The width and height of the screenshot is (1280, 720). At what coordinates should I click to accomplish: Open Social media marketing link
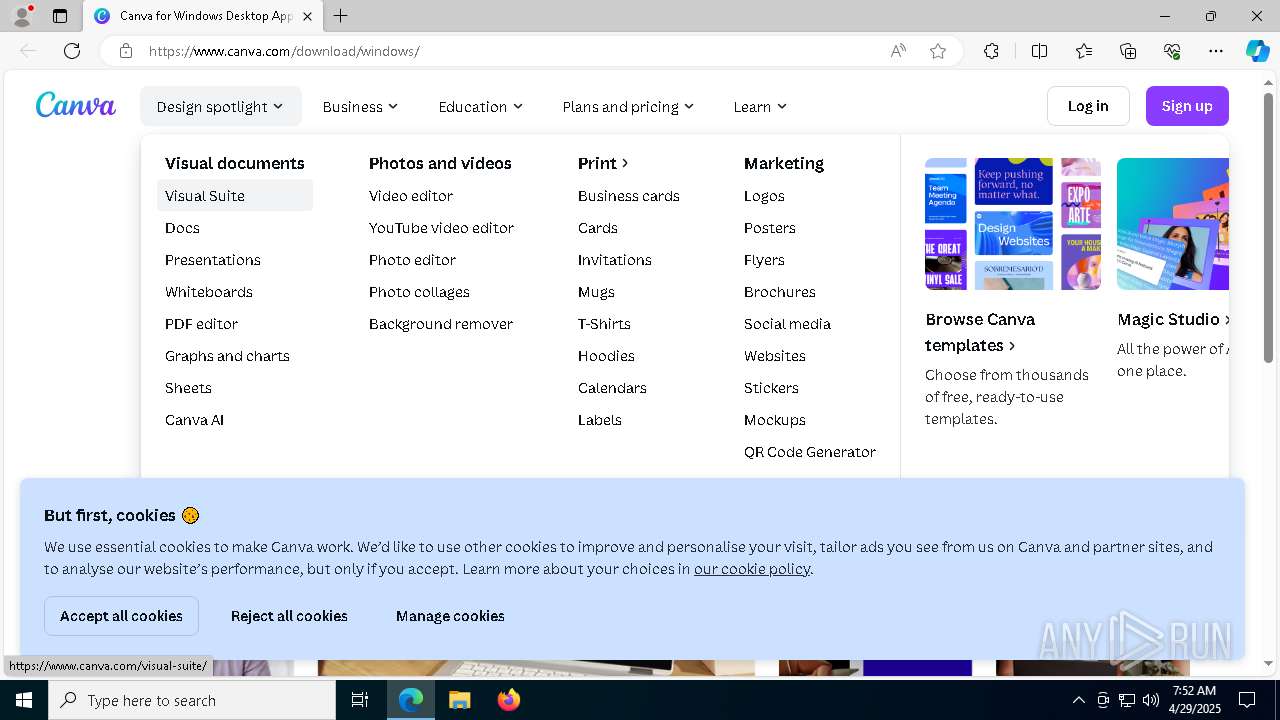pyautogui.click(x=787, y=324)
